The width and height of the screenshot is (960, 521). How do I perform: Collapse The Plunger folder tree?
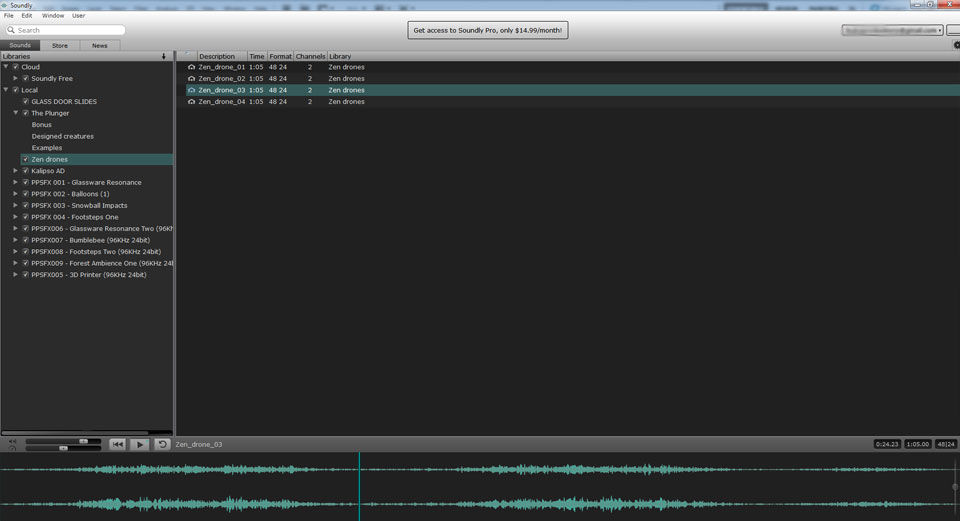pyautogui.click(x=16, y=113)
